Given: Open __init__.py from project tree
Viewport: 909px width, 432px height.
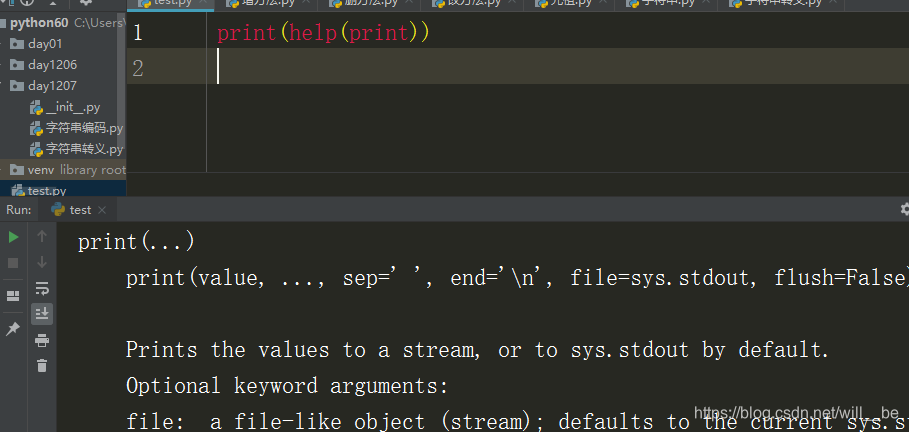Looking at the screenshot, I should [x=73, y=107].
